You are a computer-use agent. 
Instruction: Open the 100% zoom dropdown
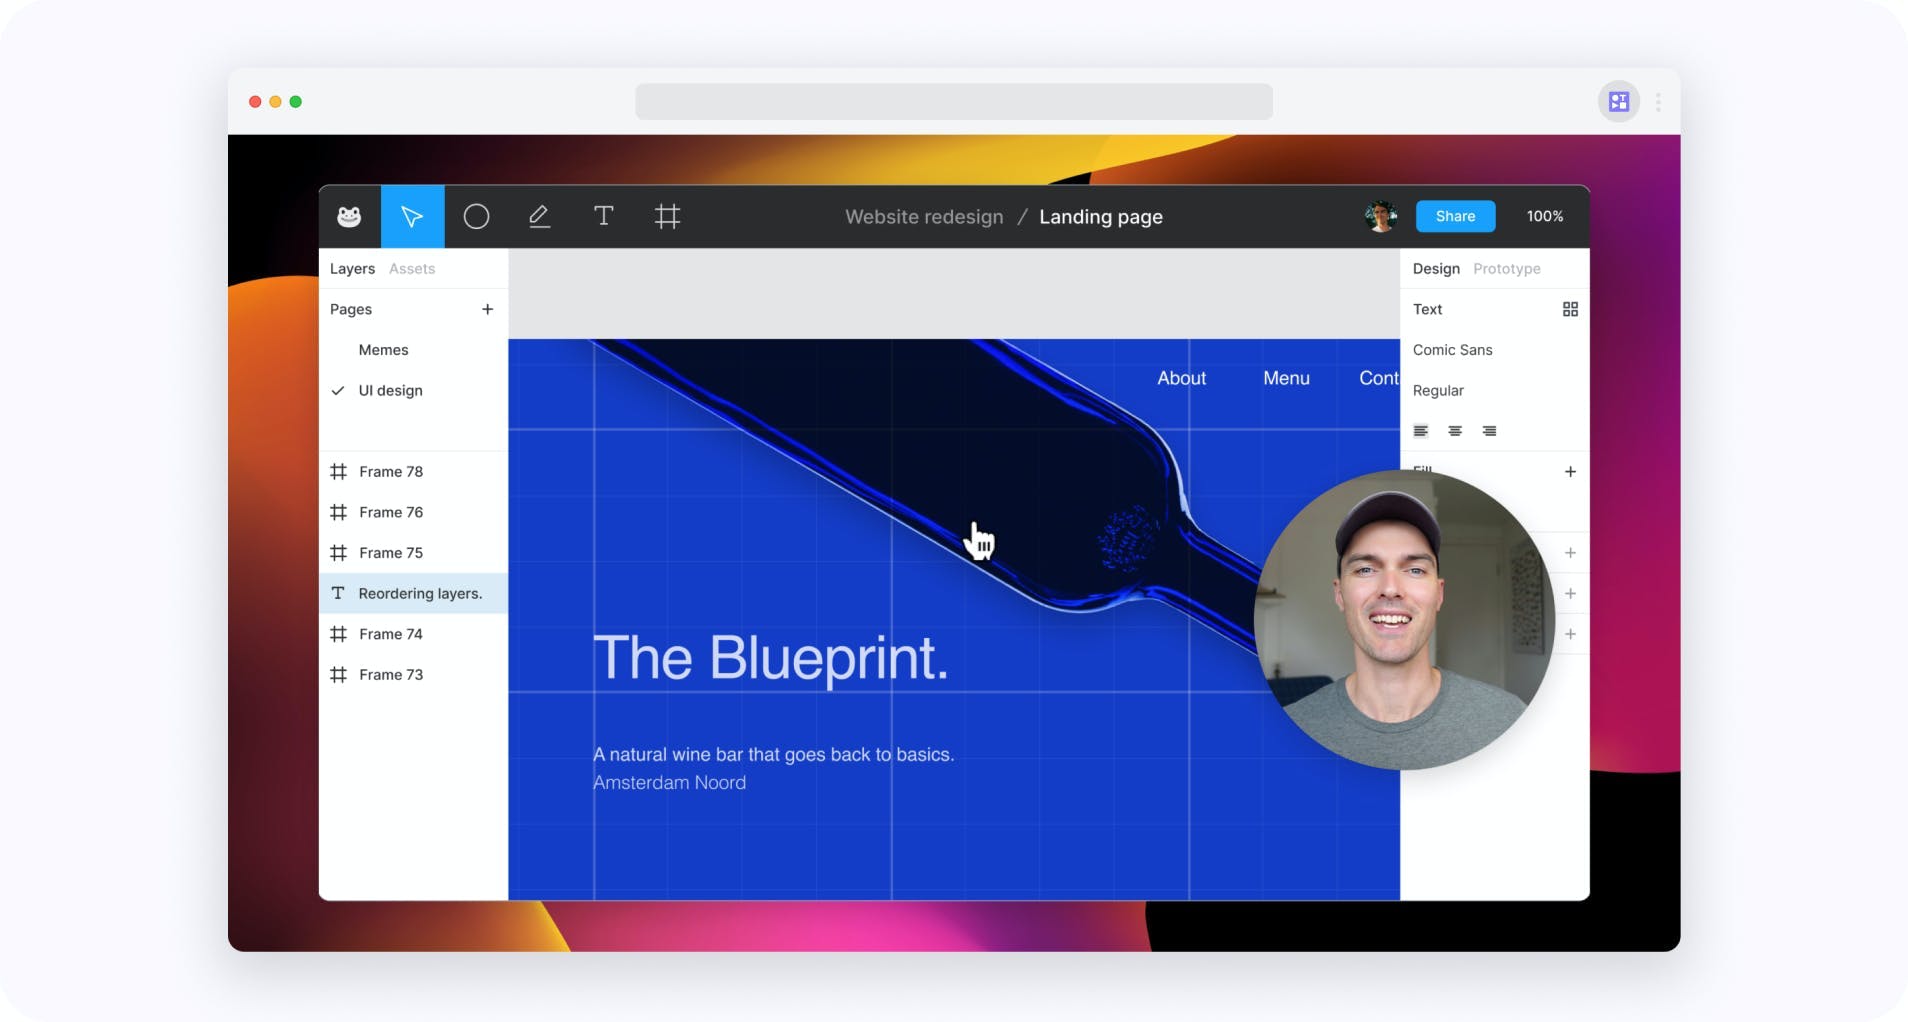(1544, 216)
